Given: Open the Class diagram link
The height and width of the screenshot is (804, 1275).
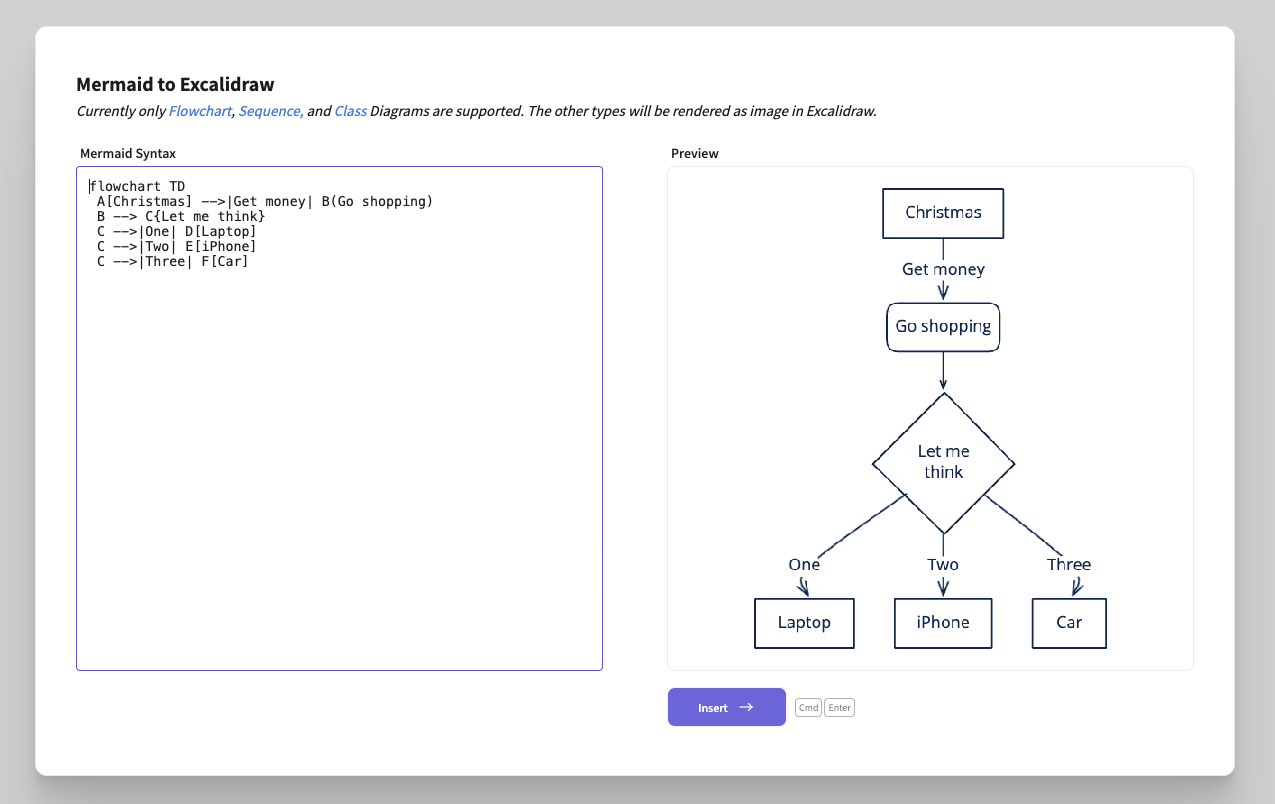Looking at the screenshot, I should (350, 111).
